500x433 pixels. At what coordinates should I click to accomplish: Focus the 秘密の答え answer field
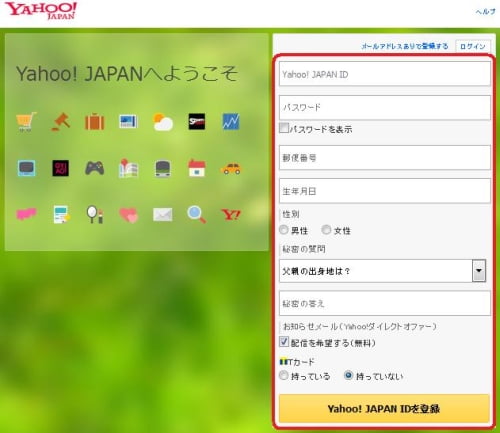click(x=385, y=303)
